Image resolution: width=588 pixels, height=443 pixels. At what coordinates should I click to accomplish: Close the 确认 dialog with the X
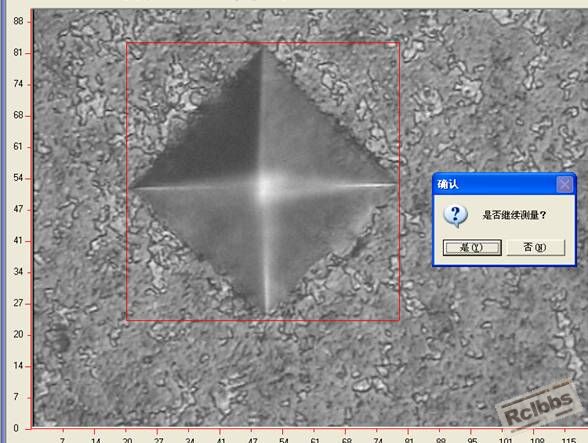click(x=564, y=184)
